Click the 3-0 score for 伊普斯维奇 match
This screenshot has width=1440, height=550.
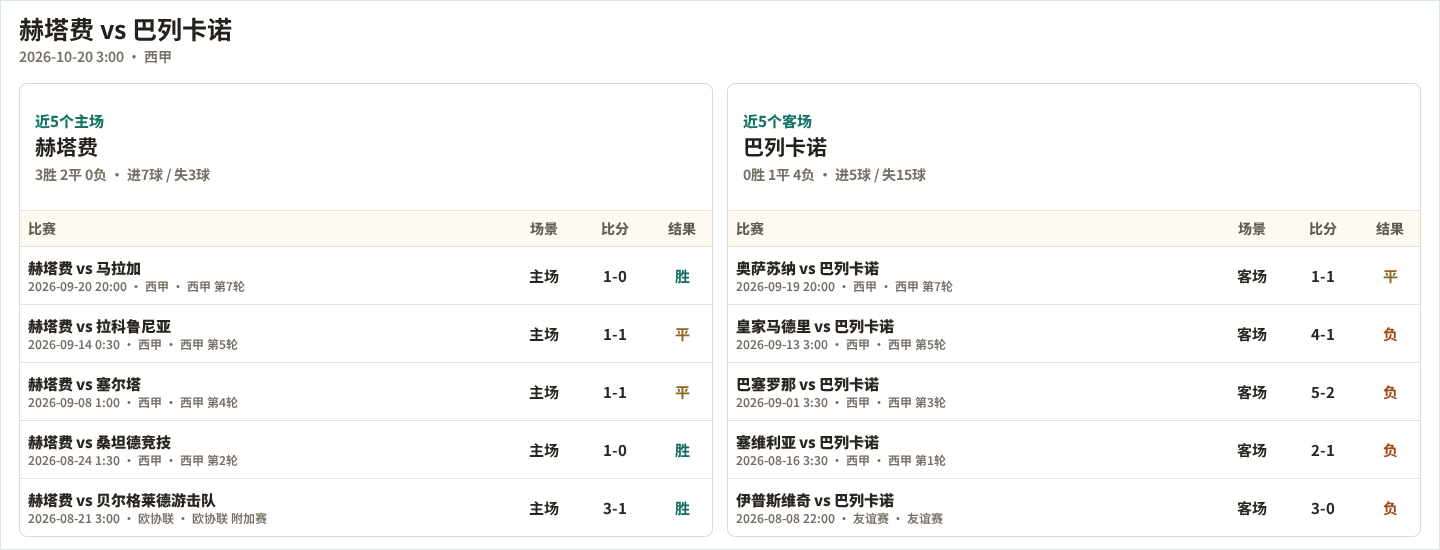click(x=1323, y=508)
